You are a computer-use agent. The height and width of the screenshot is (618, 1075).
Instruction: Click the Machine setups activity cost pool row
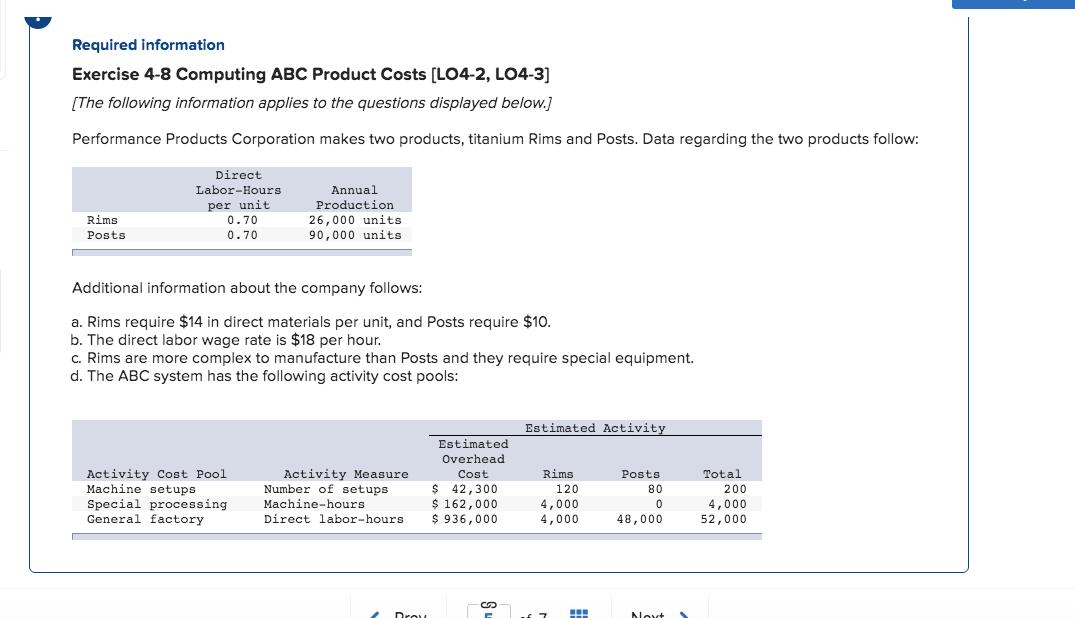(300, 489)
